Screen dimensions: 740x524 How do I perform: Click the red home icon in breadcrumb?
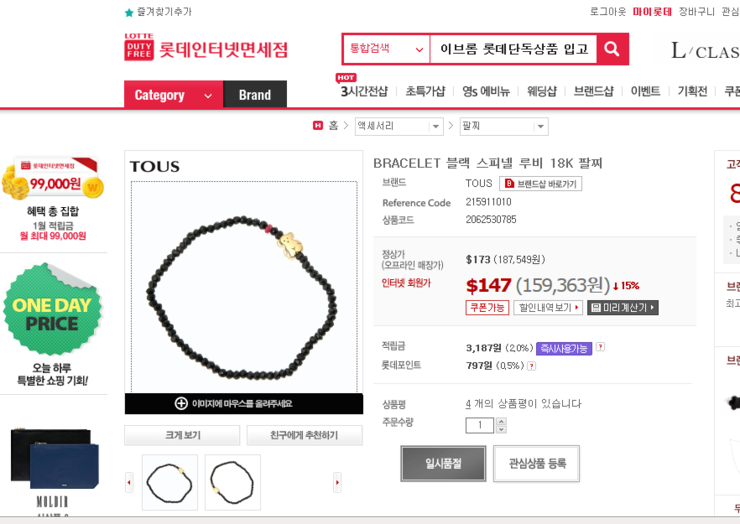(318, 126)
